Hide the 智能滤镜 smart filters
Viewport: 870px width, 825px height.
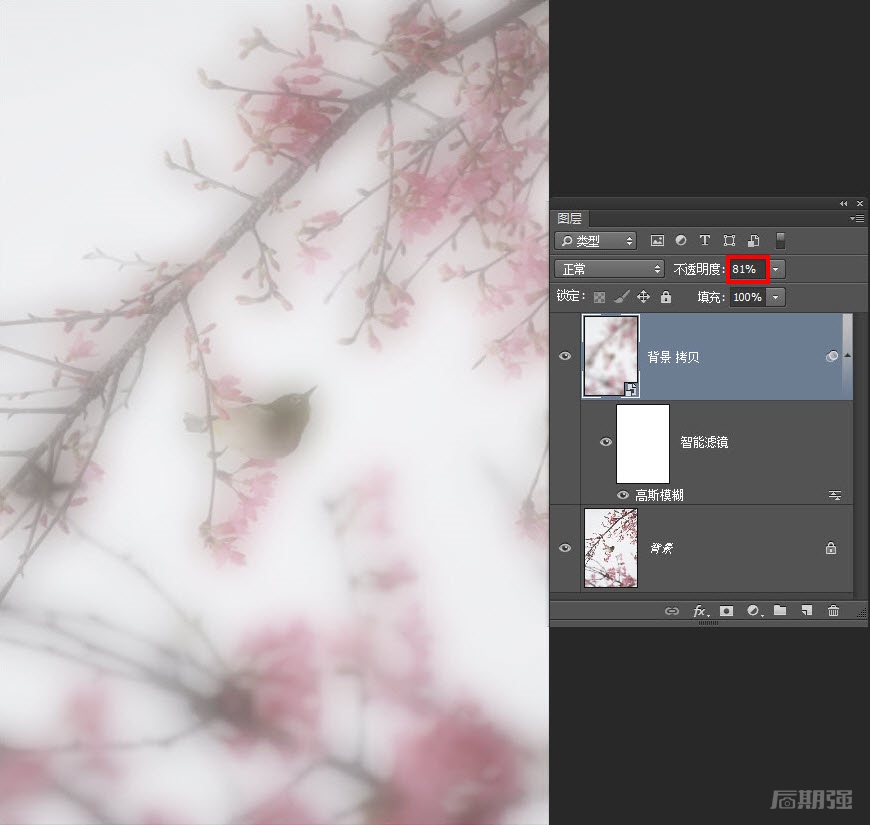[x=606, y=442]
